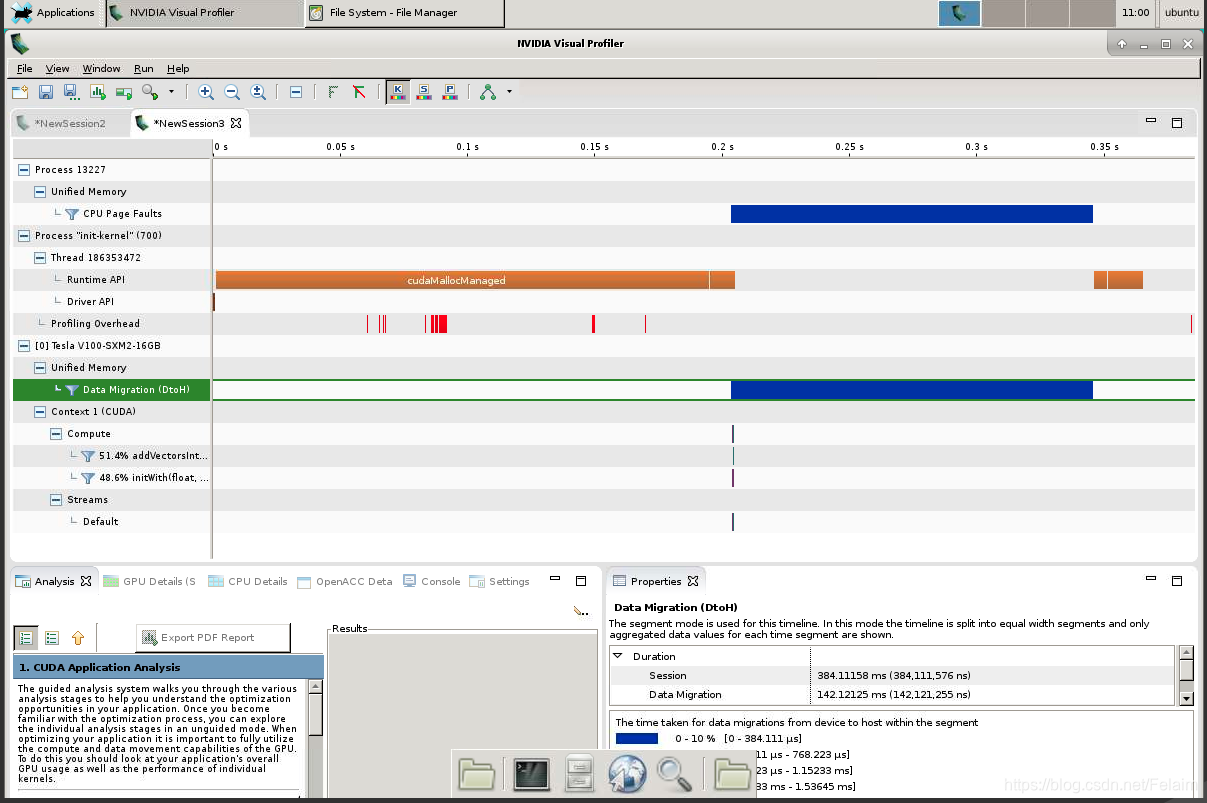This screenshot has height=803, width=1207.
Task: Switch to the Settings tab
Action: pyautogui.click(x=500, y=581)
